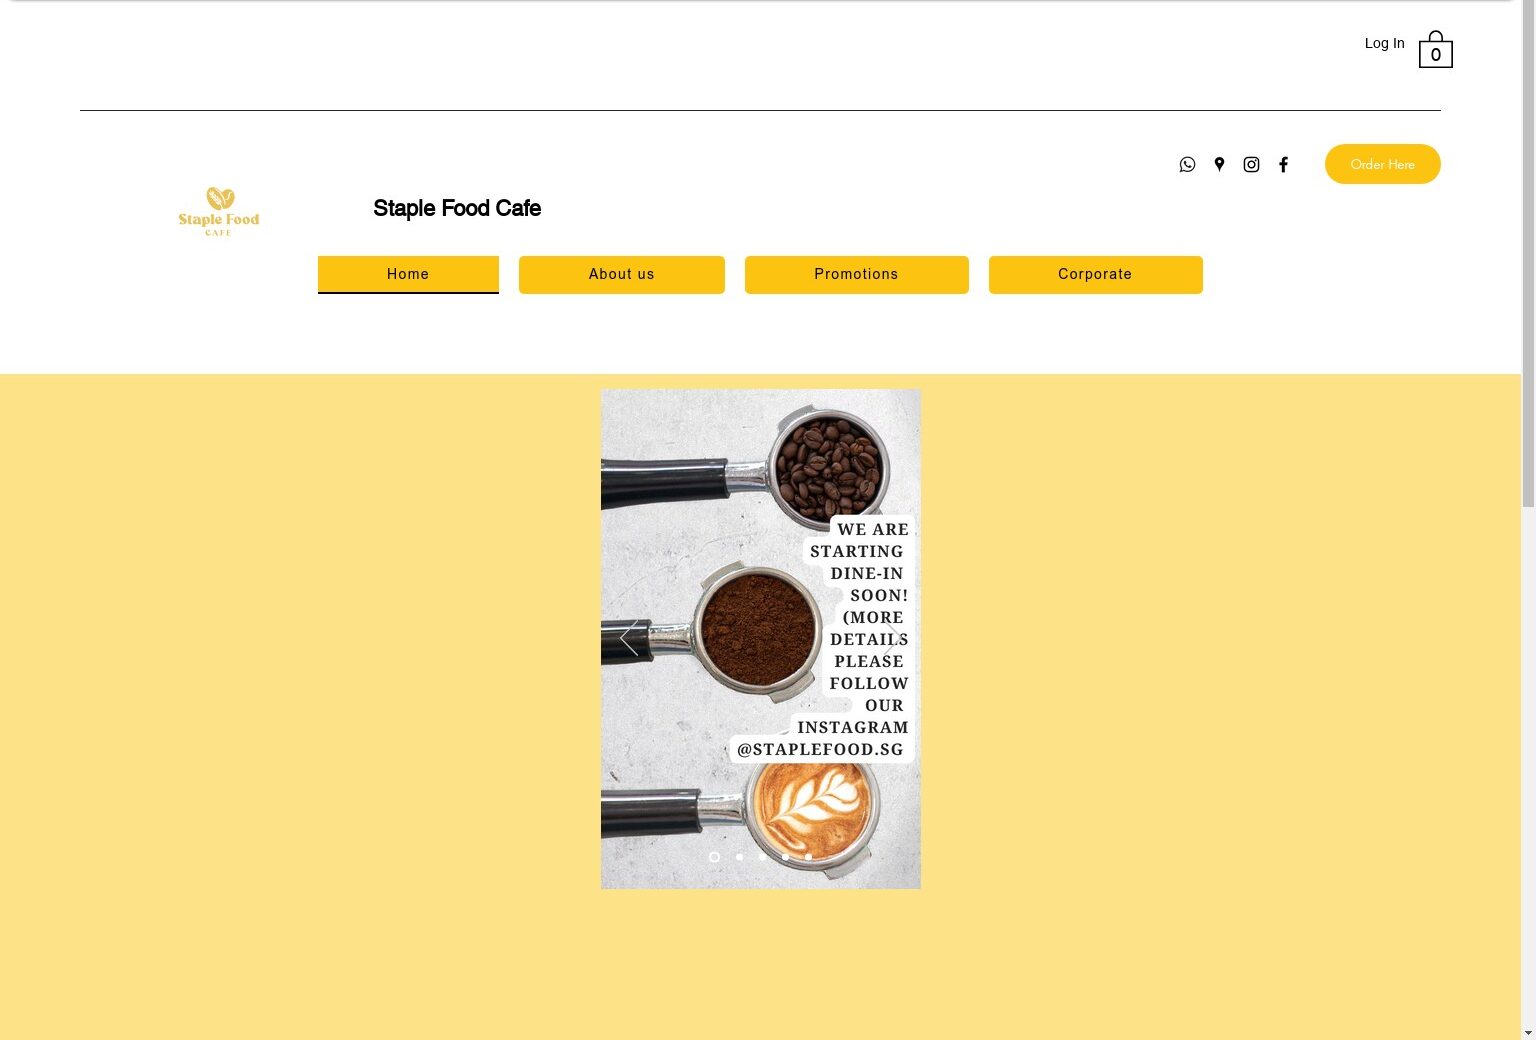Open the WhatsApp contact icon
This screenshot has width=1536, height=1040.
1187,165
